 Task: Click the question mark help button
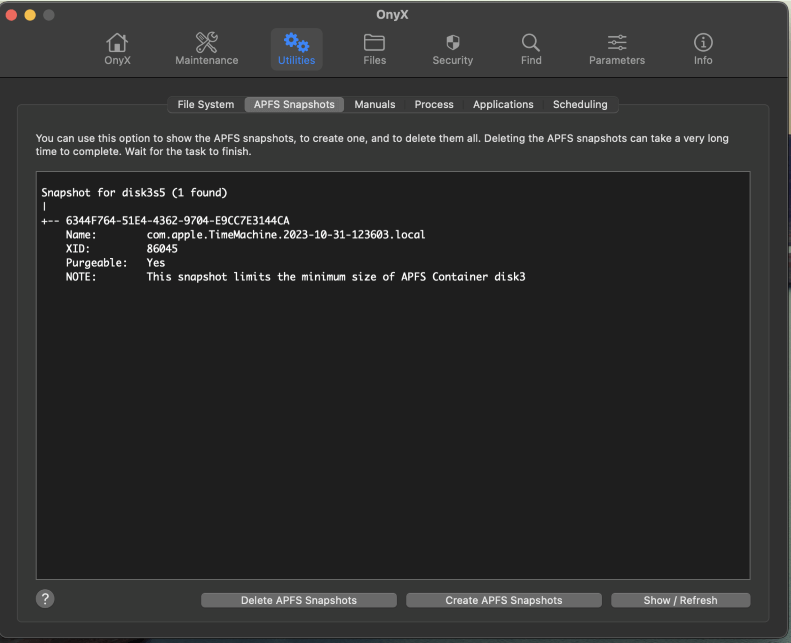(x=45, y=599)
